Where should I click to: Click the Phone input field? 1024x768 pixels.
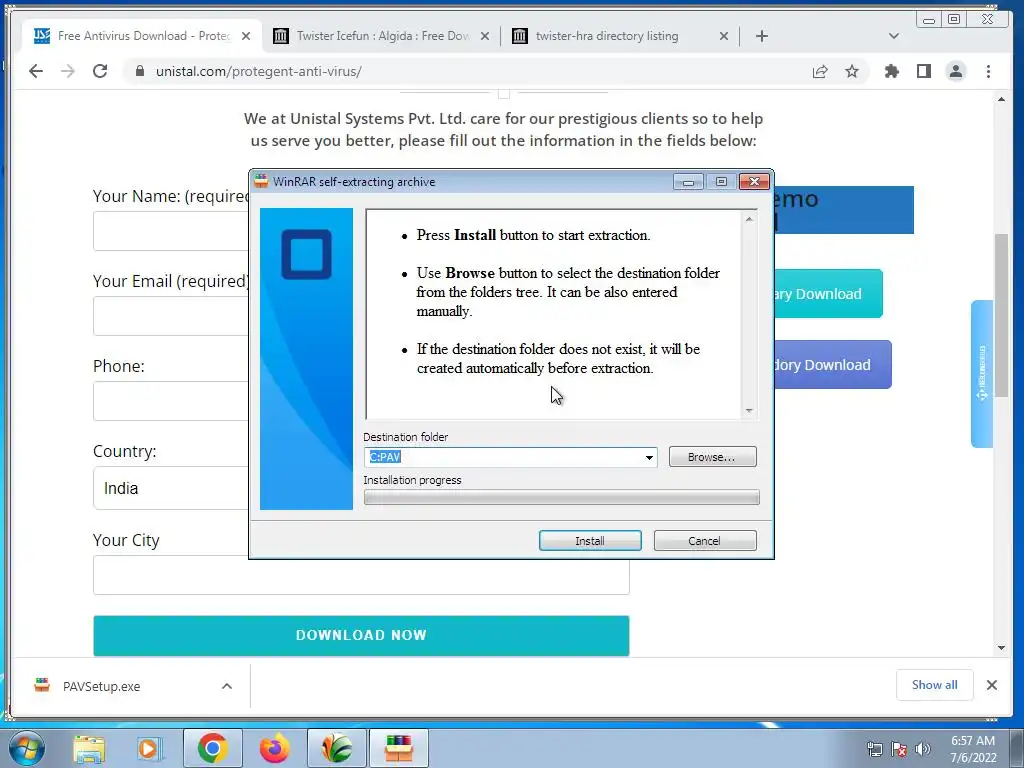pos(171,401)
